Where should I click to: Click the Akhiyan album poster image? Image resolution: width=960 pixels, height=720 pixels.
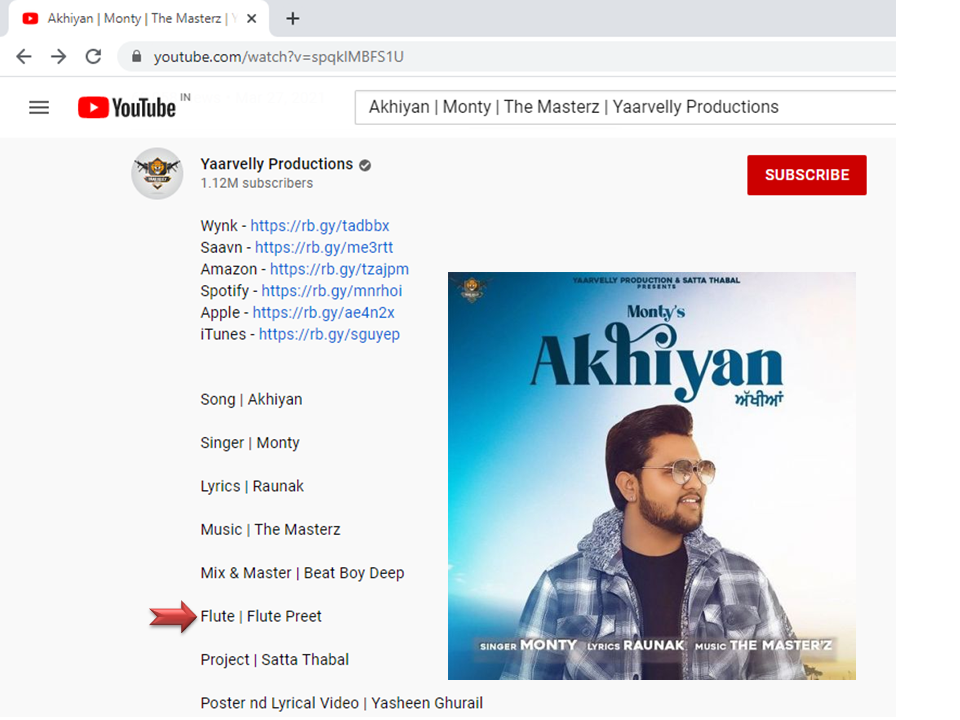[651, 476]
